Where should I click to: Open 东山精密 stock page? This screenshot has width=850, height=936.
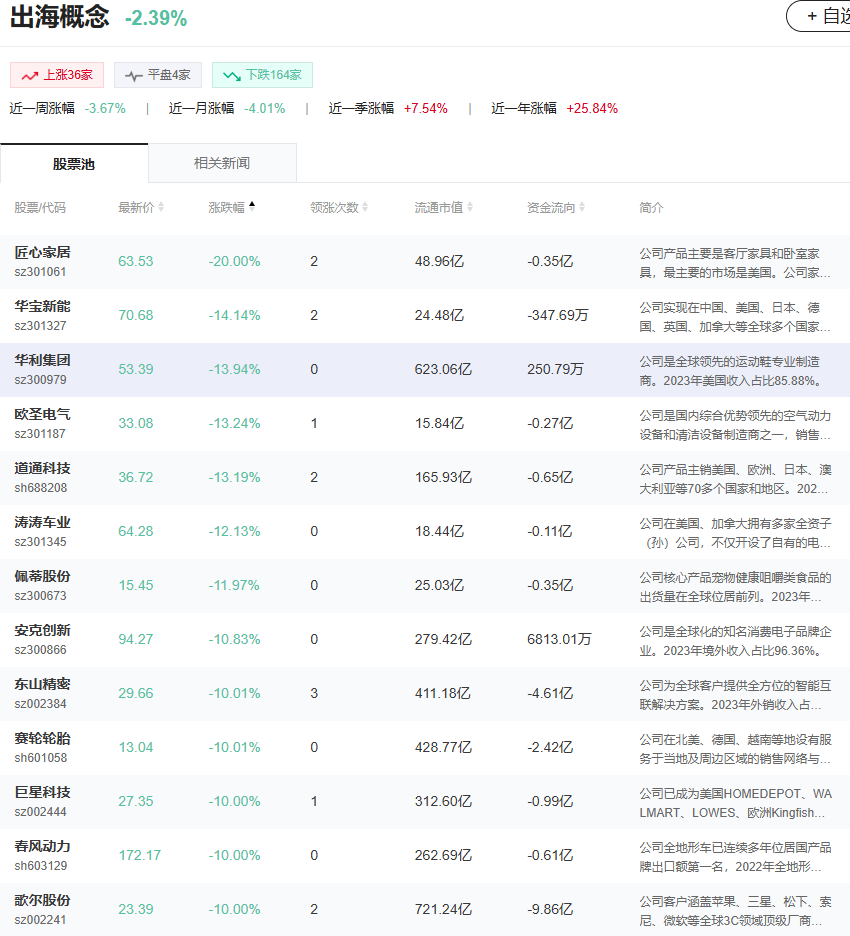pyautogui.click(x=42, y=684)
